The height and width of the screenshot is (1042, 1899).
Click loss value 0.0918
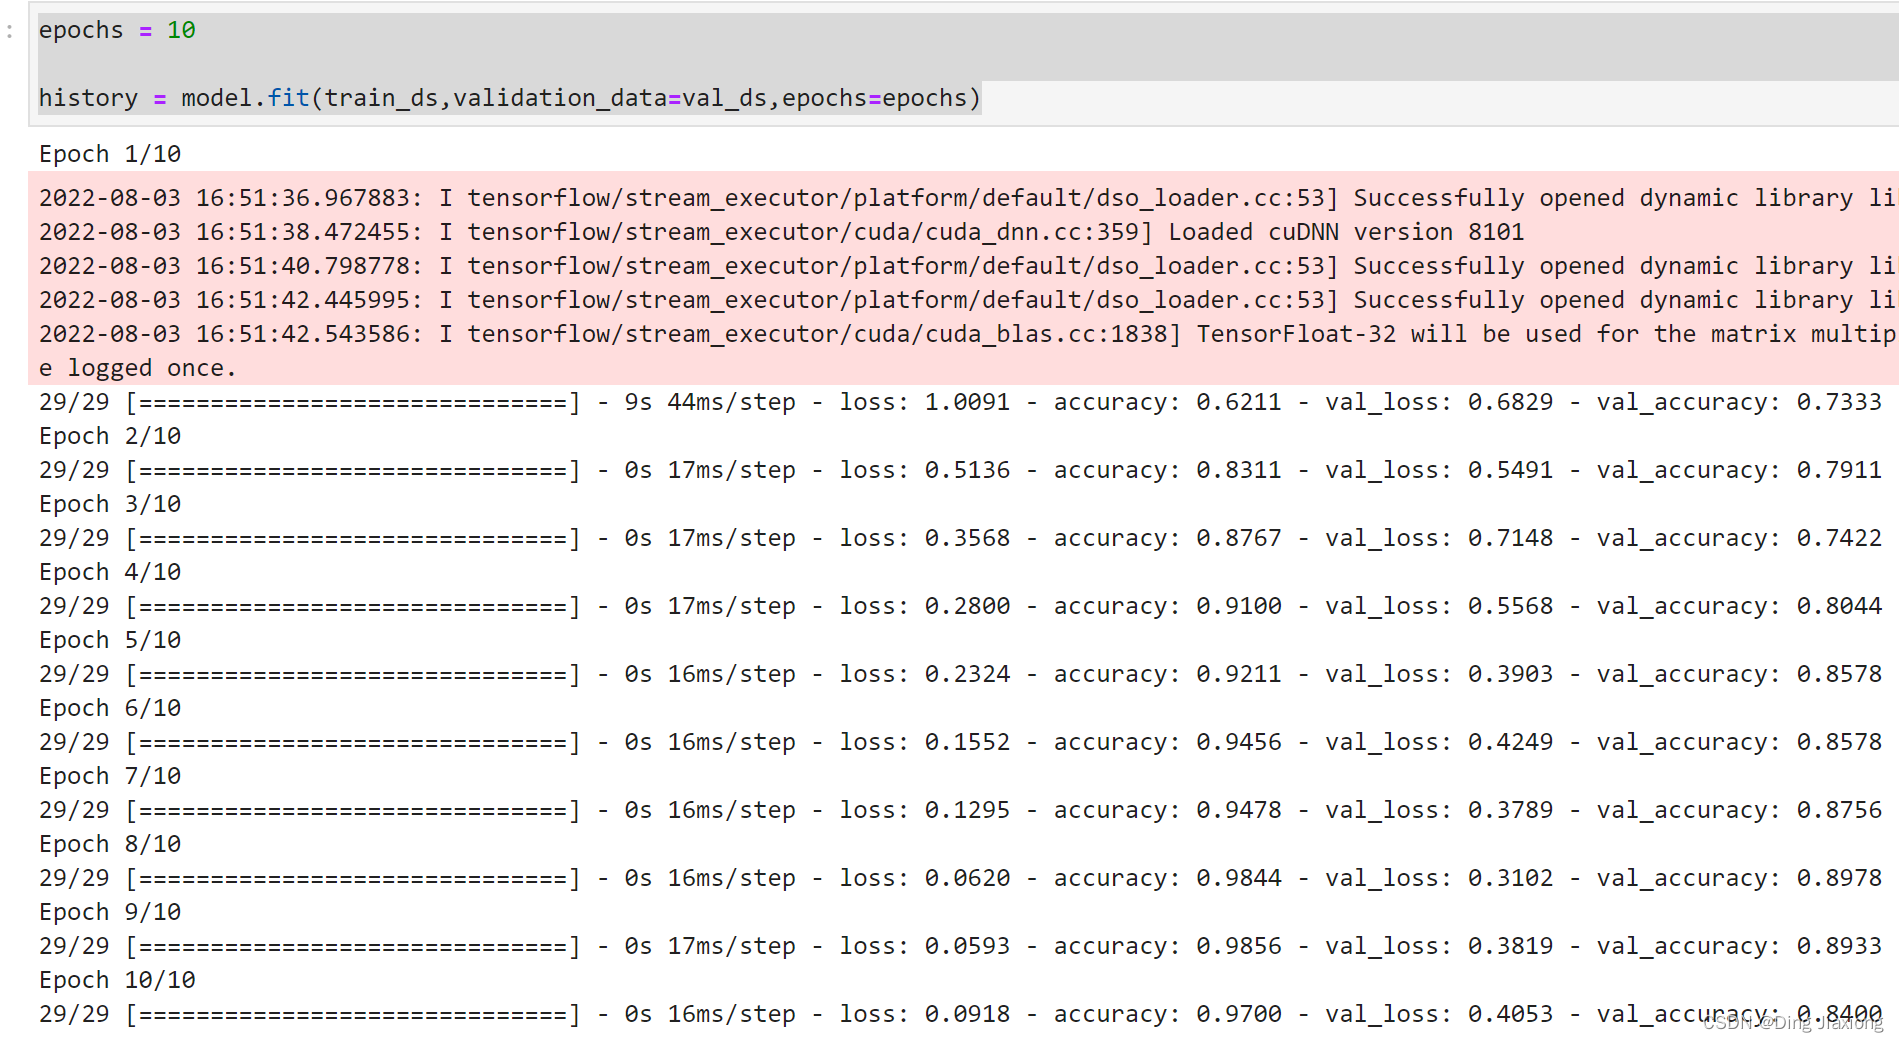click(x=967, y=1014)
